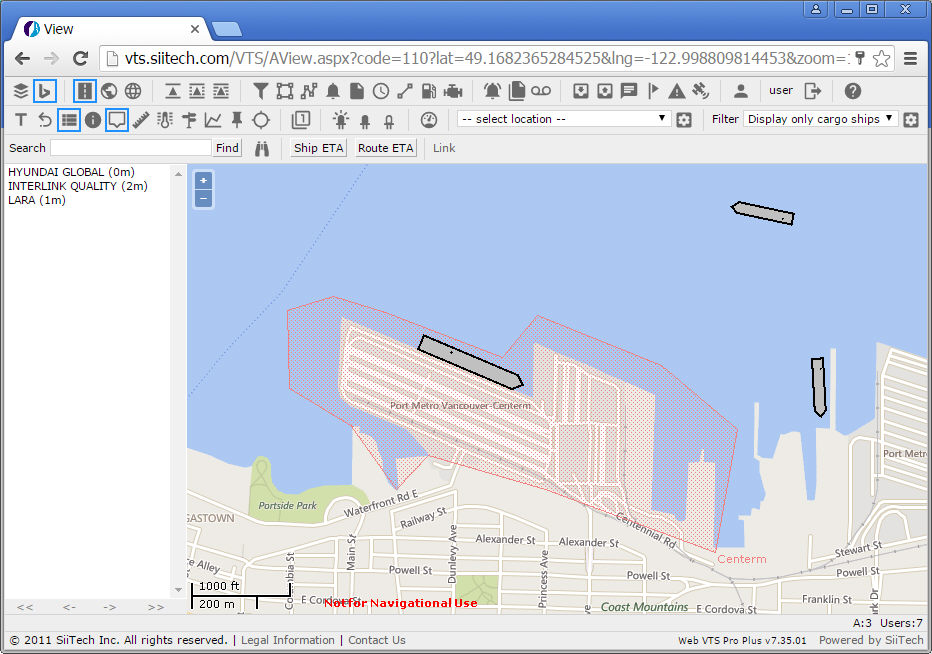Zoom in the map with plus button
The width and height of the screenshot is (932, 654).
(x=203, y=181)
